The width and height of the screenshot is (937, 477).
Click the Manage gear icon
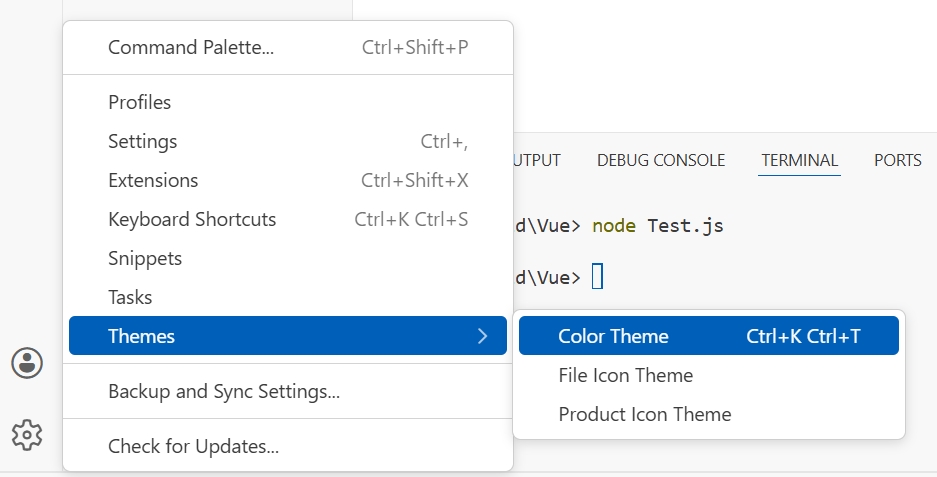tap(27, 435)
